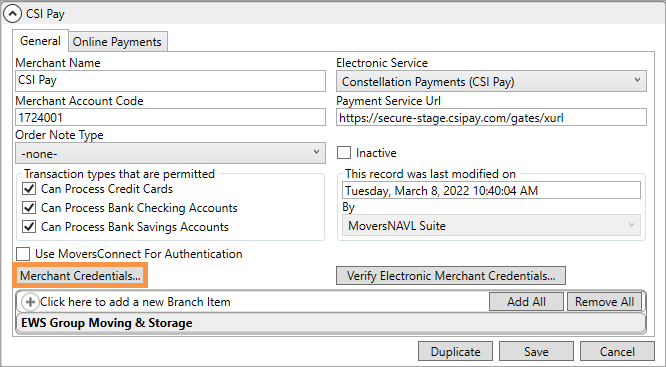
Task: Uncheck Can Process Credit Cards
Action: [x=28, y=189]
